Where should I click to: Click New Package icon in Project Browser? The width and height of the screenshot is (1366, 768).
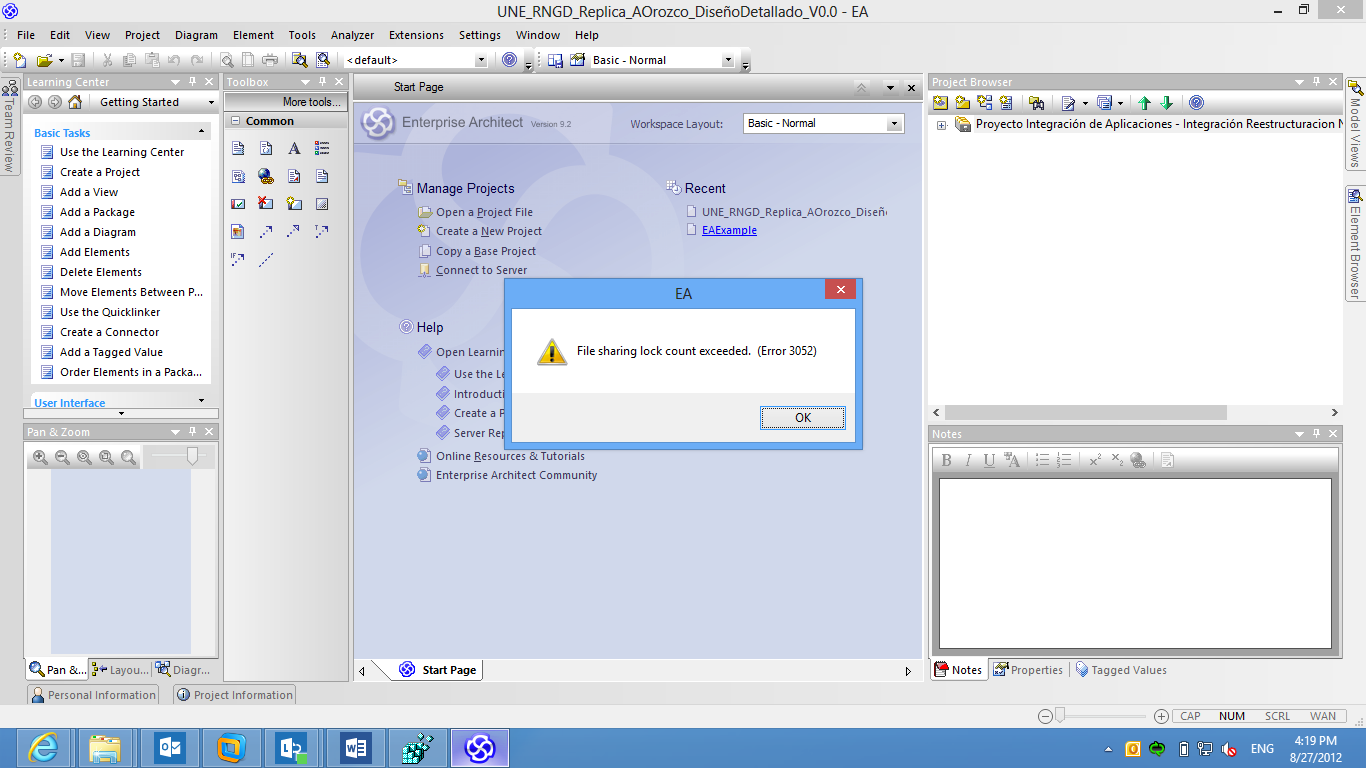962,102
